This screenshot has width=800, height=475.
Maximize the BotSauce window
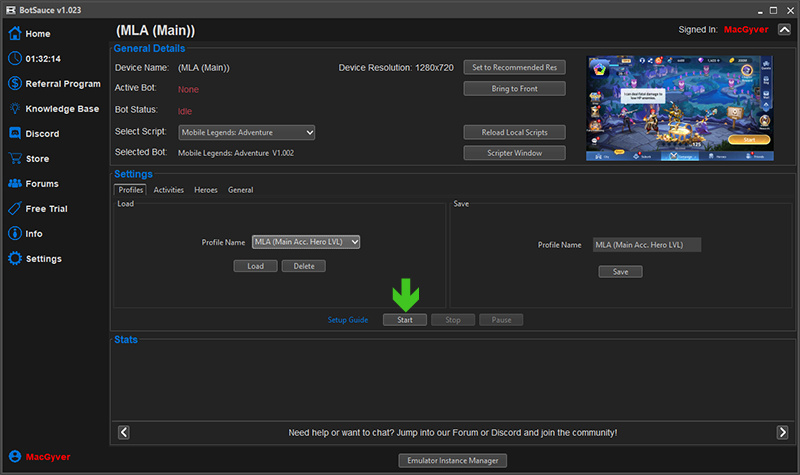pos(773,10)
